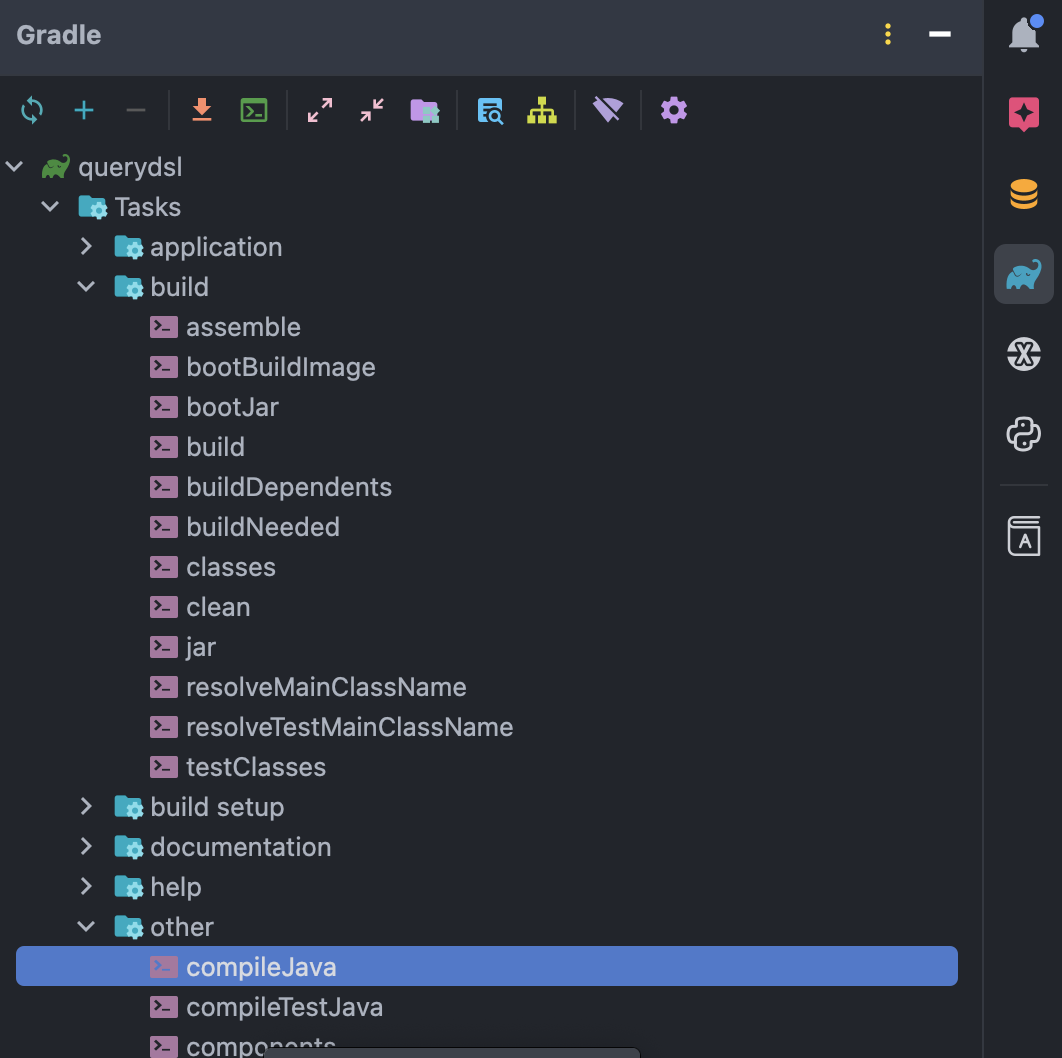Select the compileTestJava task
The image size is (1062, 1058).
pyautogui.click(x=284, y=1007)
